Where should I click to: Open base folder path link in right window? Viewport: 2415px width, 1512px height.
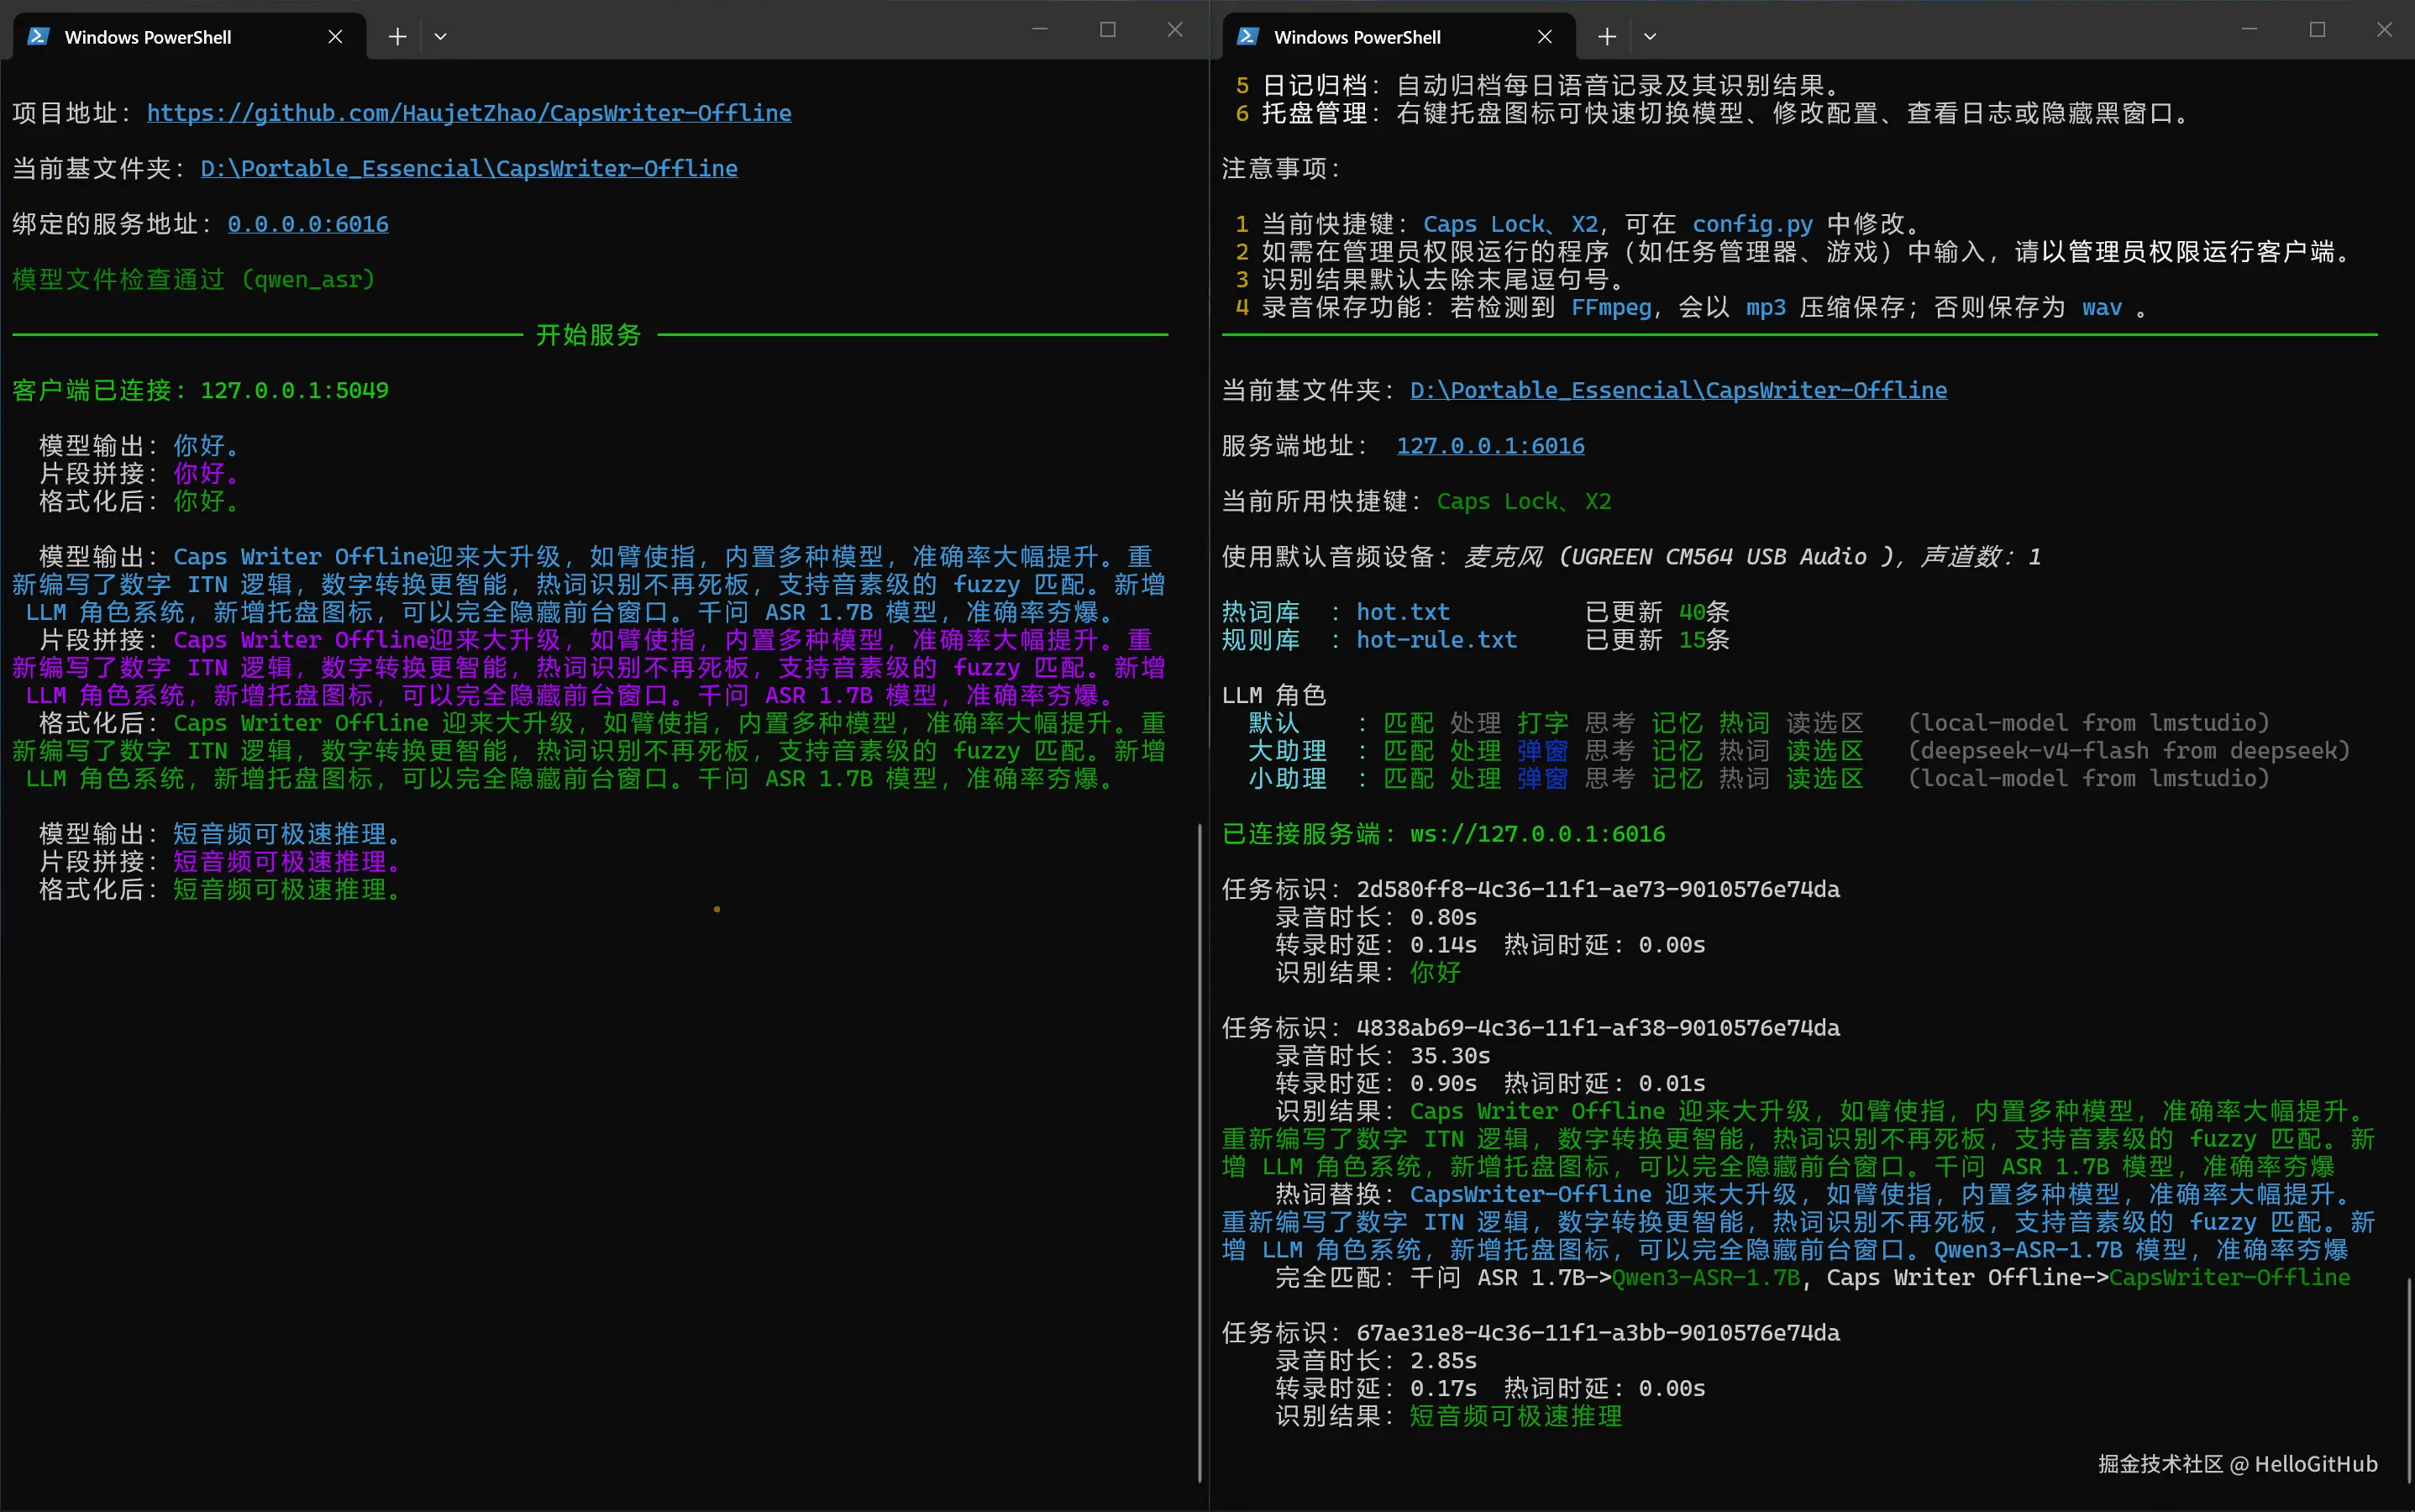point(1678,390)
